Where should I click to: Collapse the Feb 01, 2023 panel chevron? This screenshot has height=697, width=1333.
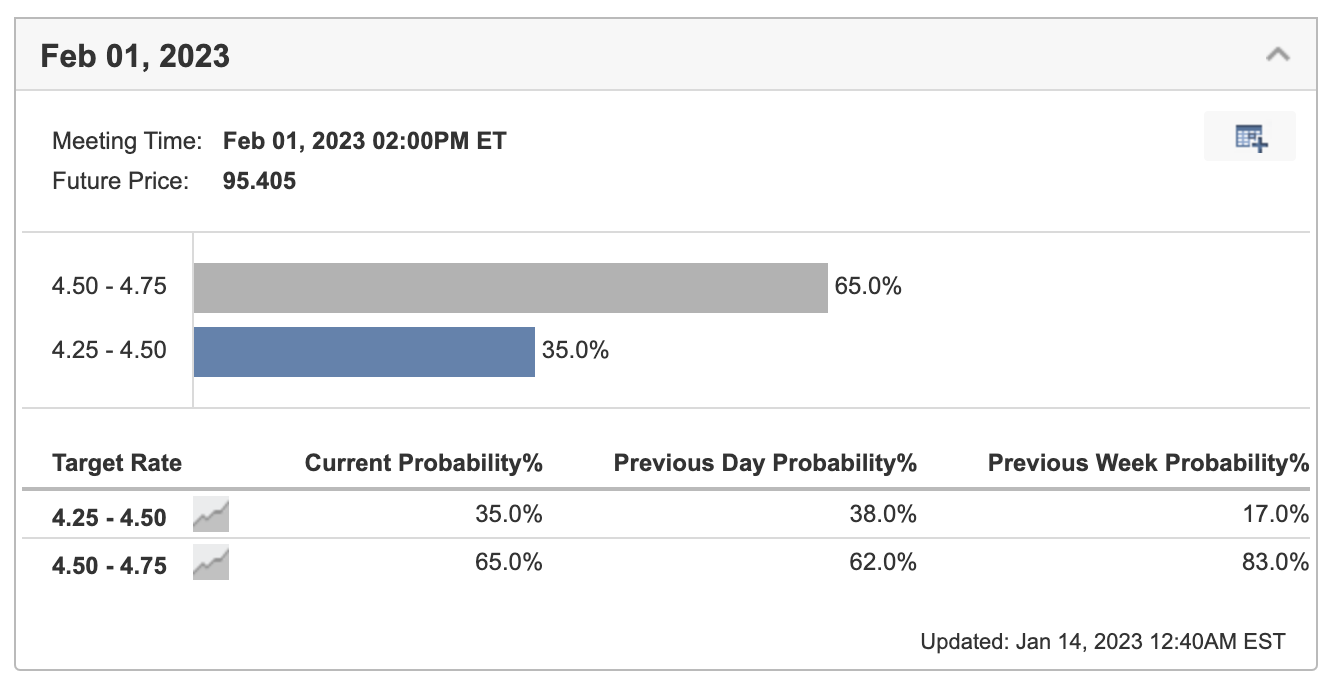pos(1277,55)
